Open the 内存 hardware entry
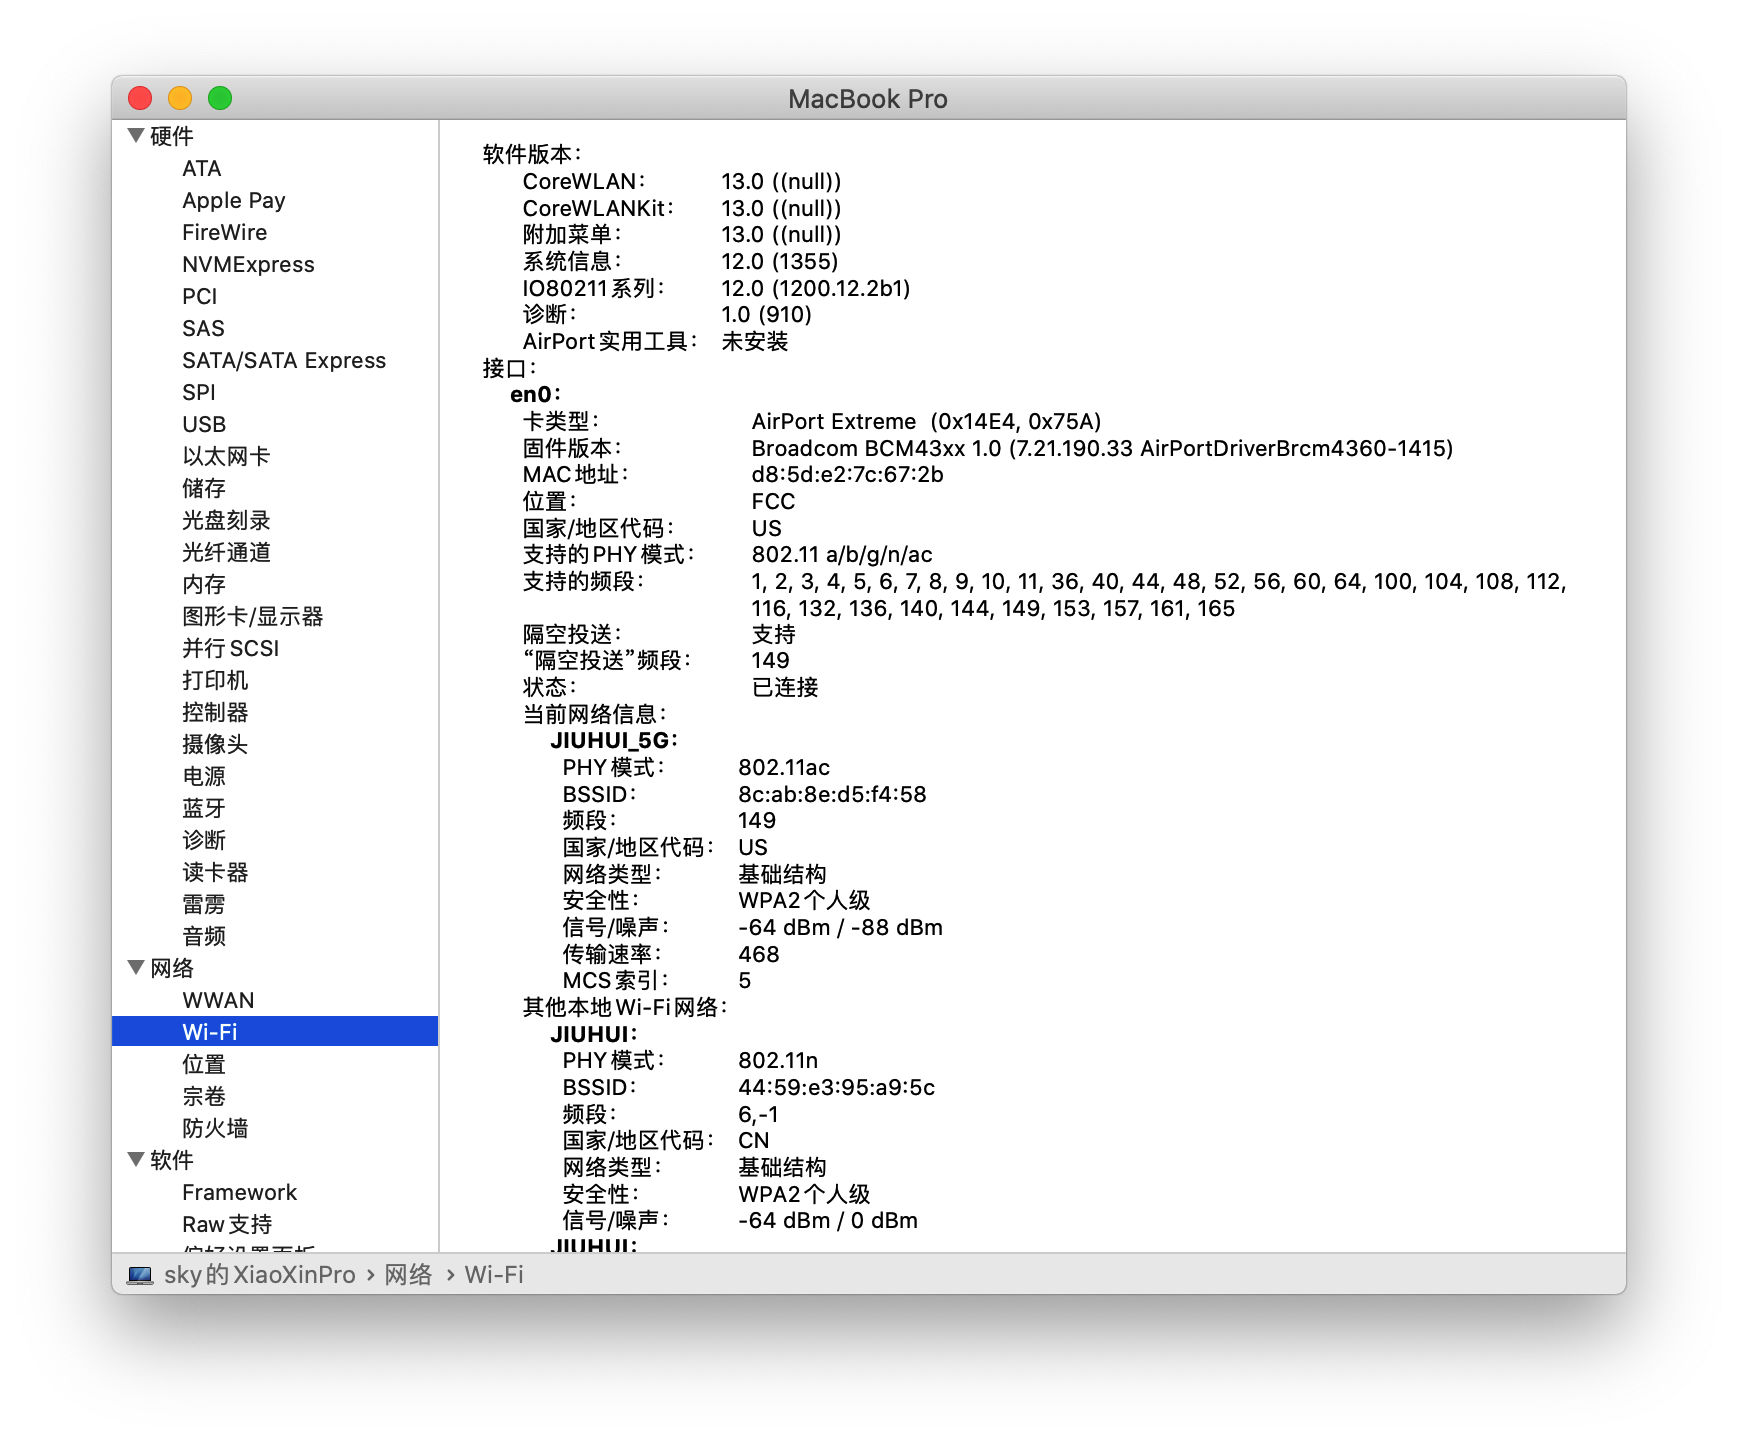Screen dimensions: 1738x1442 click(204, 584)
